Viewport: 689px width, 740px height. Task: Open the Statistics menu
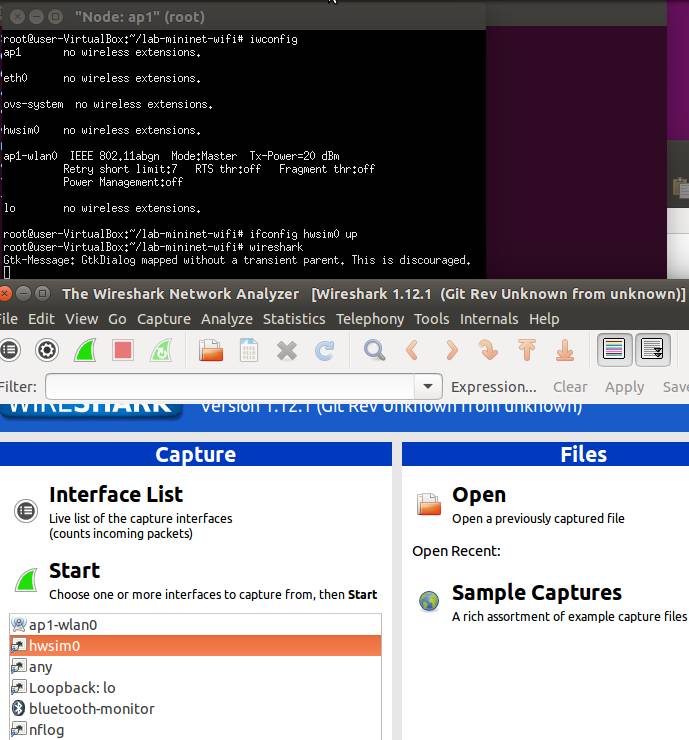pyautogui.click(x=294, y=319)
